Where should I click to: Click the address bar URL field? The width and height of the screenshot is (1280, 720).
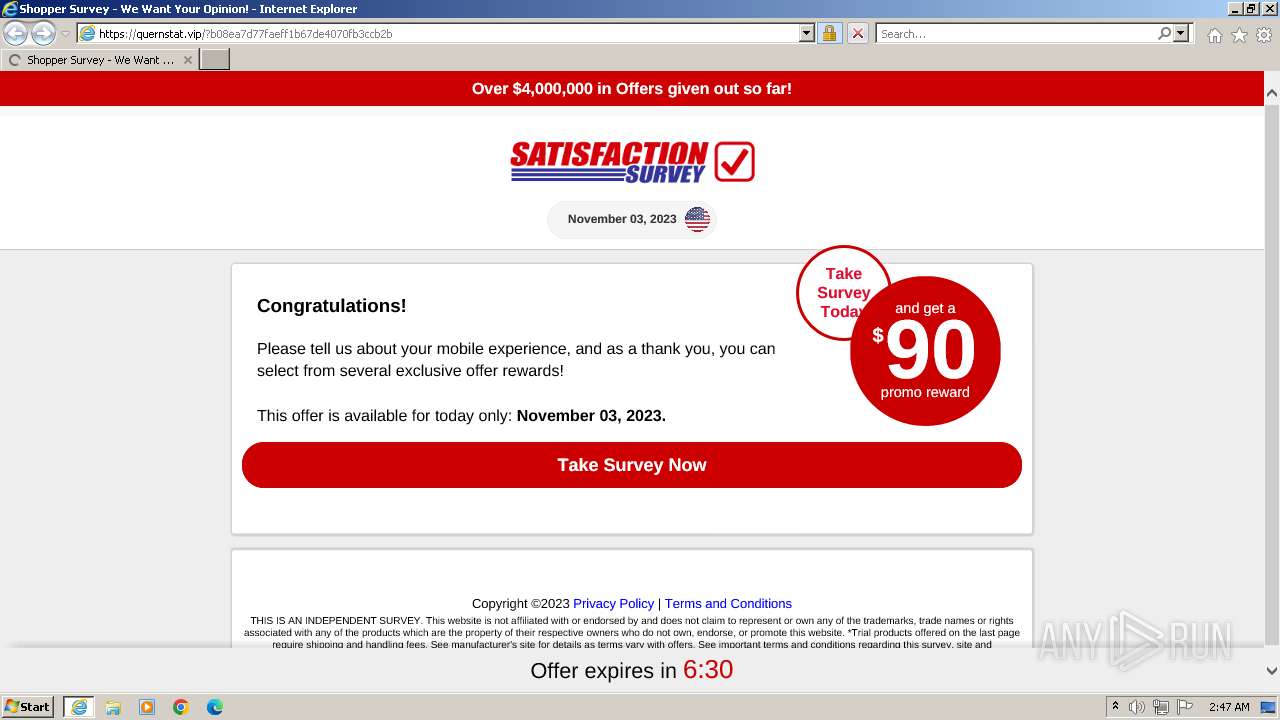(x=437, y=33)
